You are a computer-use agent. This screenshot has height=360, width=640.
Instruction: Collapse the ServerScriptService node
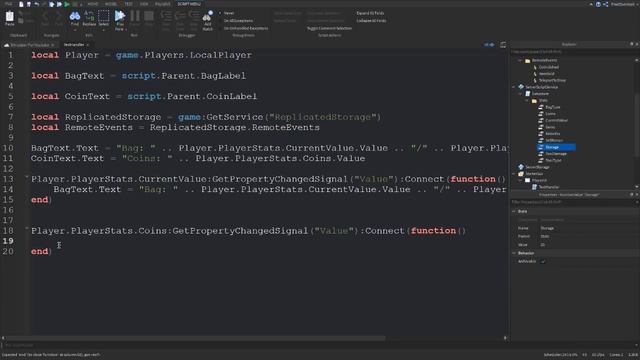[x=514, y=87]
